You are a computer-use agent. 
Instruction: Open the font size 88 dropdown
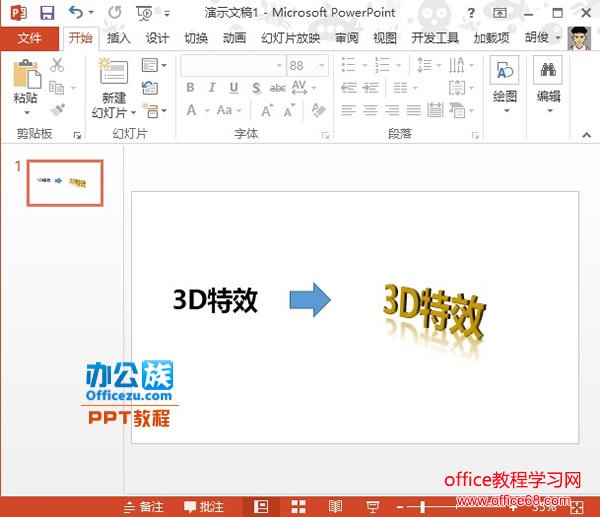322,65
